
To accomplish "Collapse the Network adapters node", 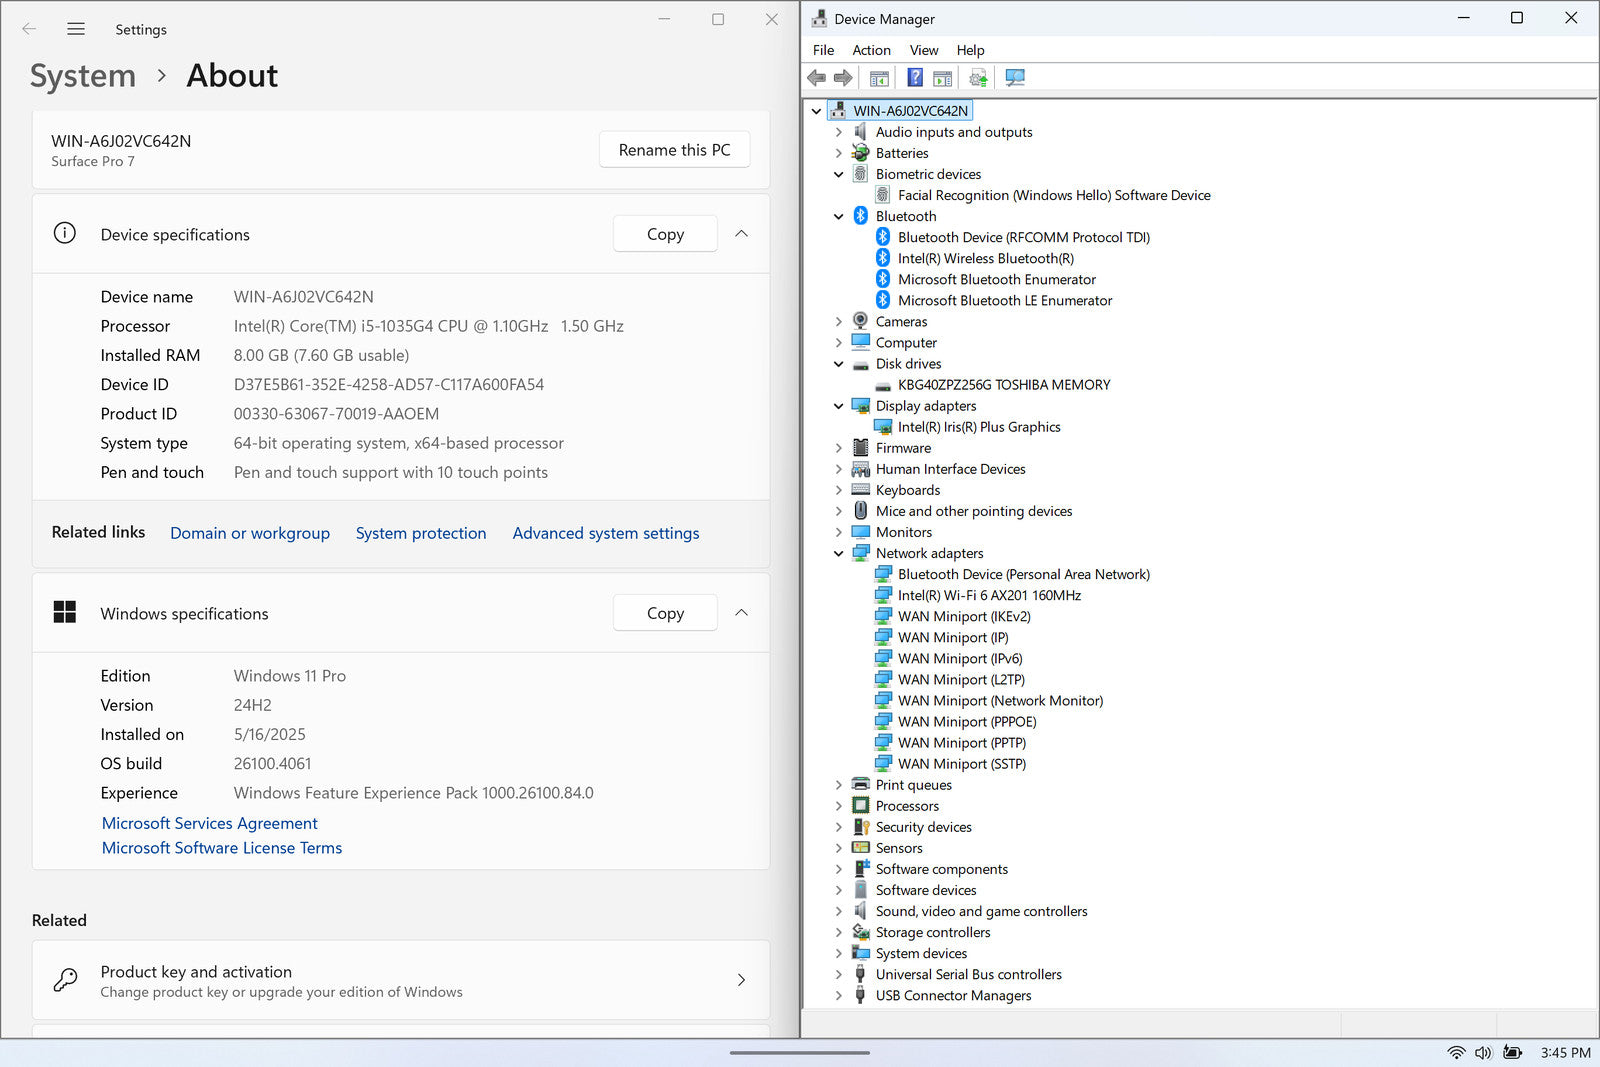I will click(x=839, y=553).
